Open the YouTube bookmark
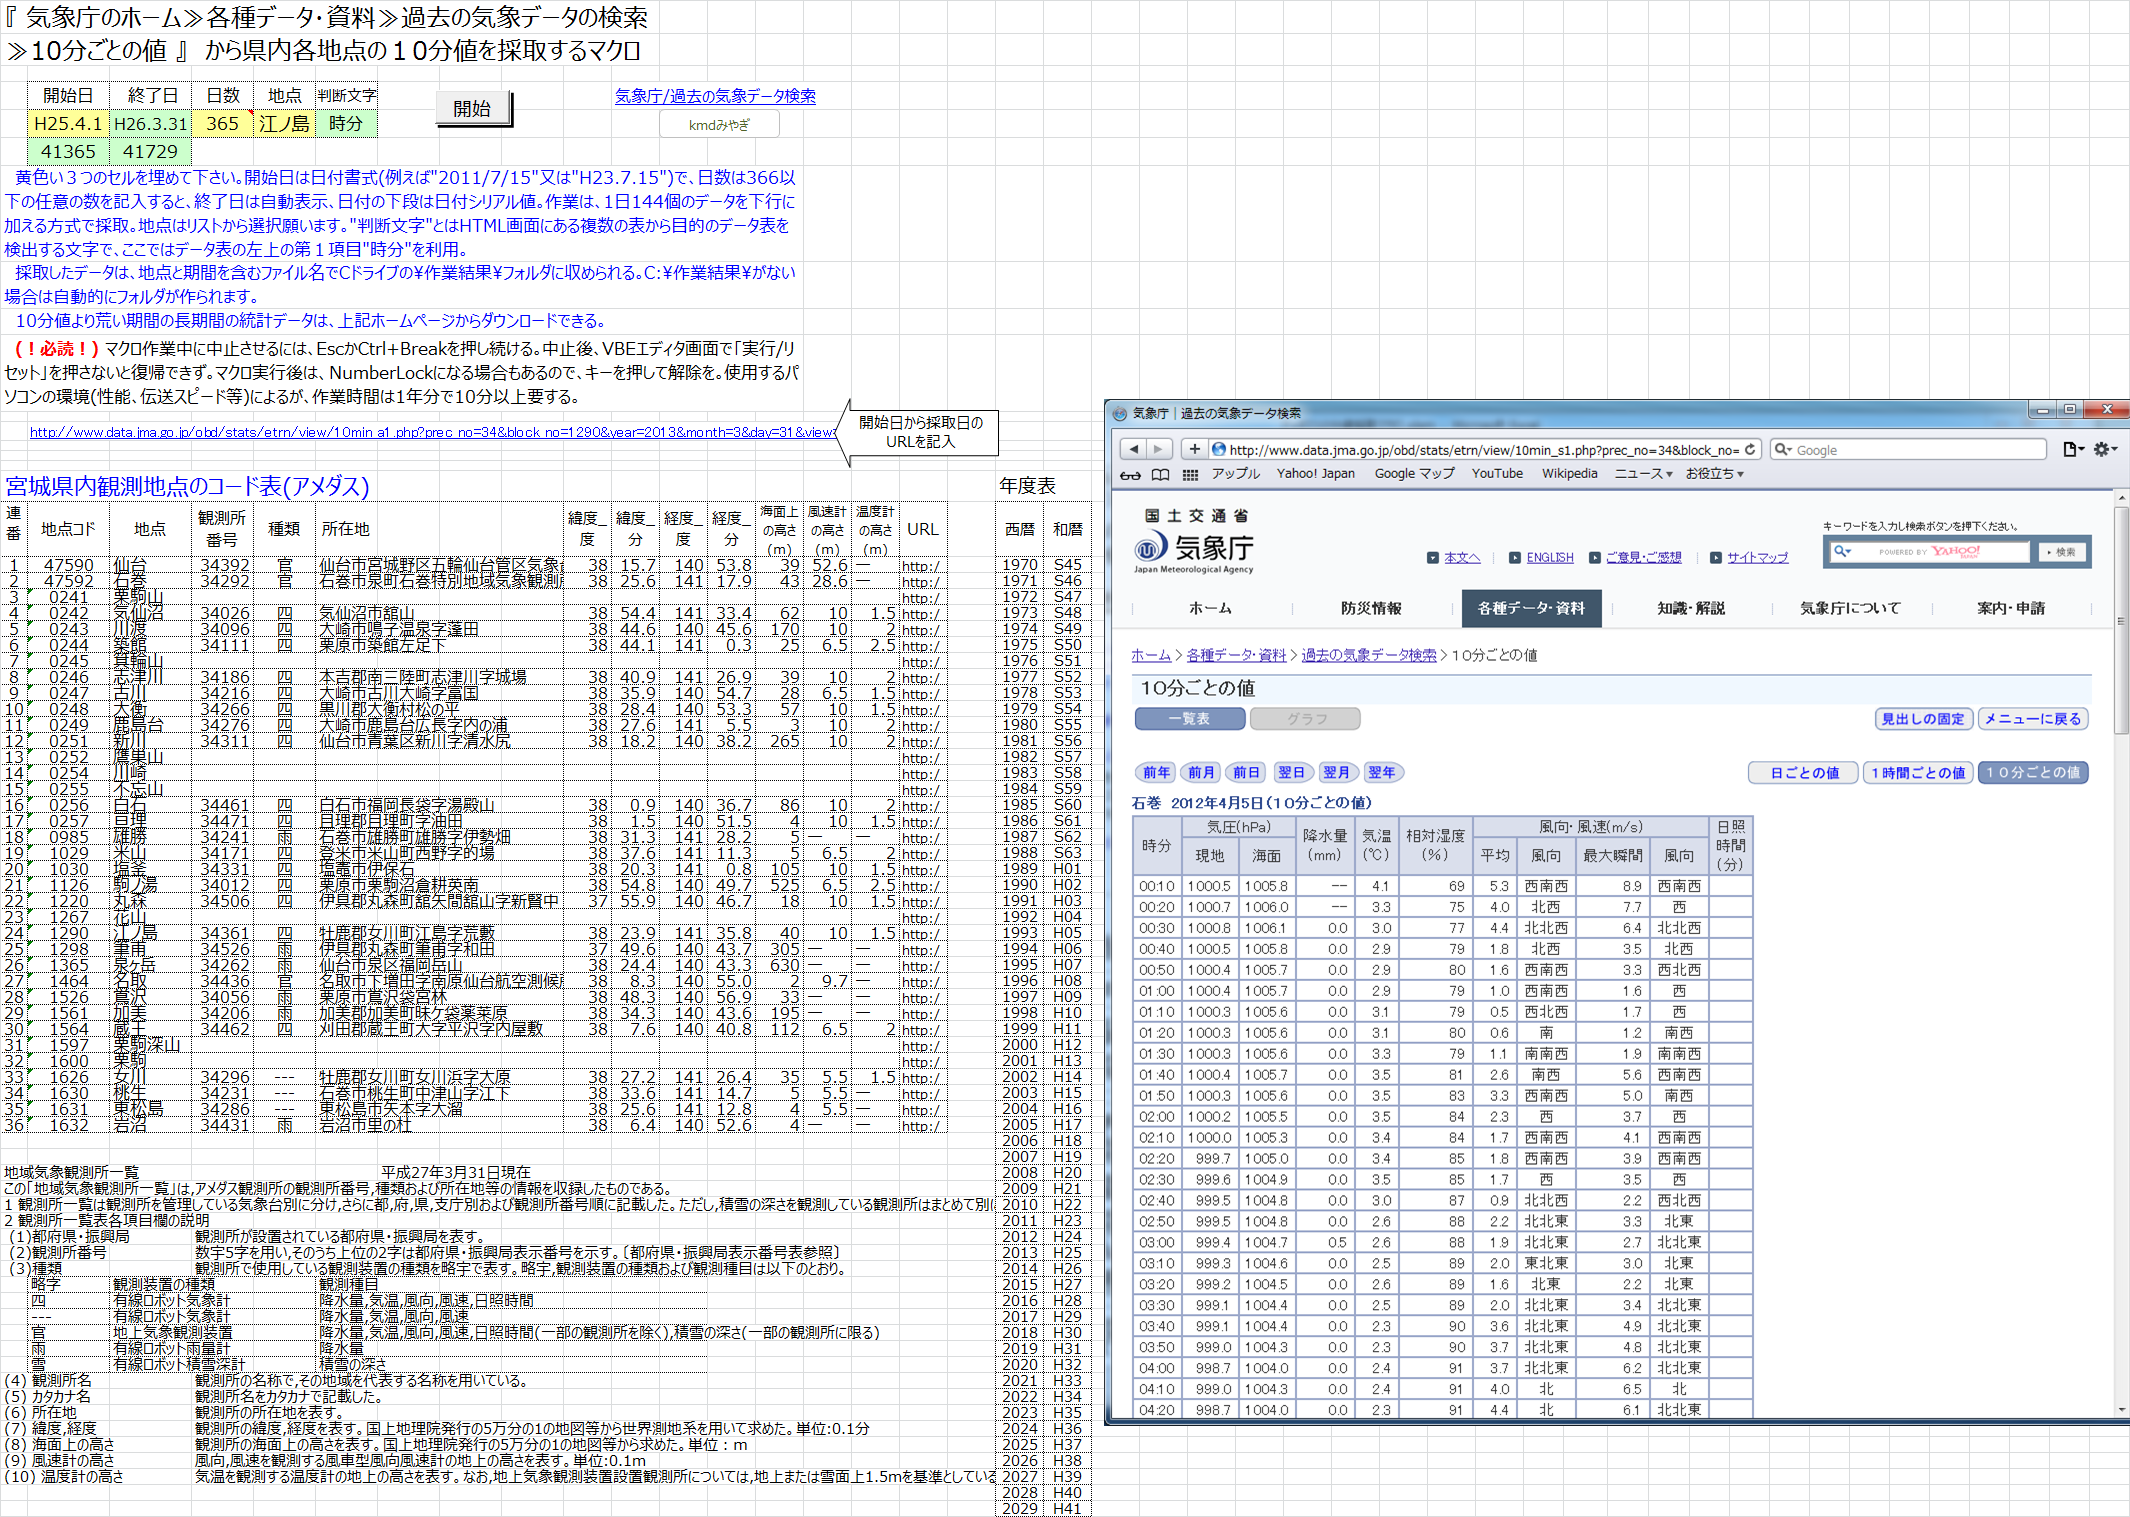Image resolution: width=2130 pixels, height=1517 pixels. tap(1497, 474)
